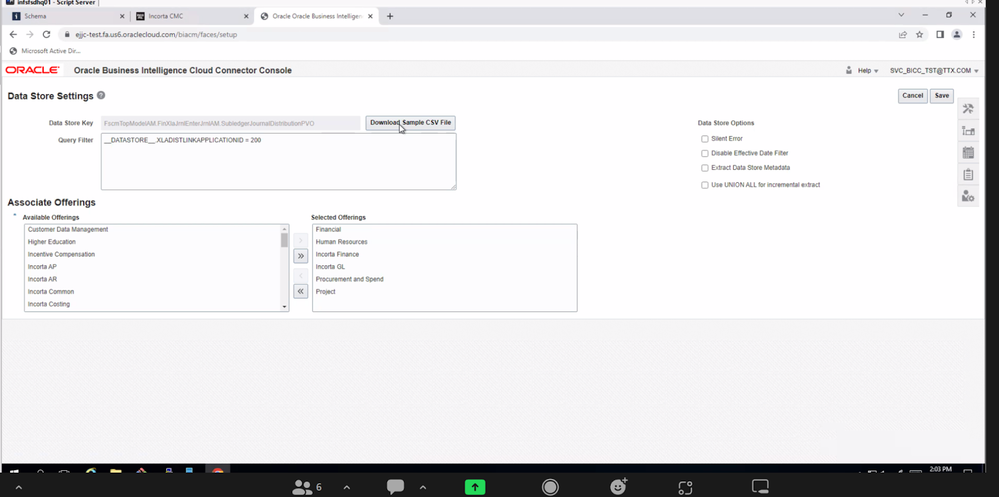This screenshot has height=497, width=999.
Task: Open Chrome profile avatar
Action: 956,34
